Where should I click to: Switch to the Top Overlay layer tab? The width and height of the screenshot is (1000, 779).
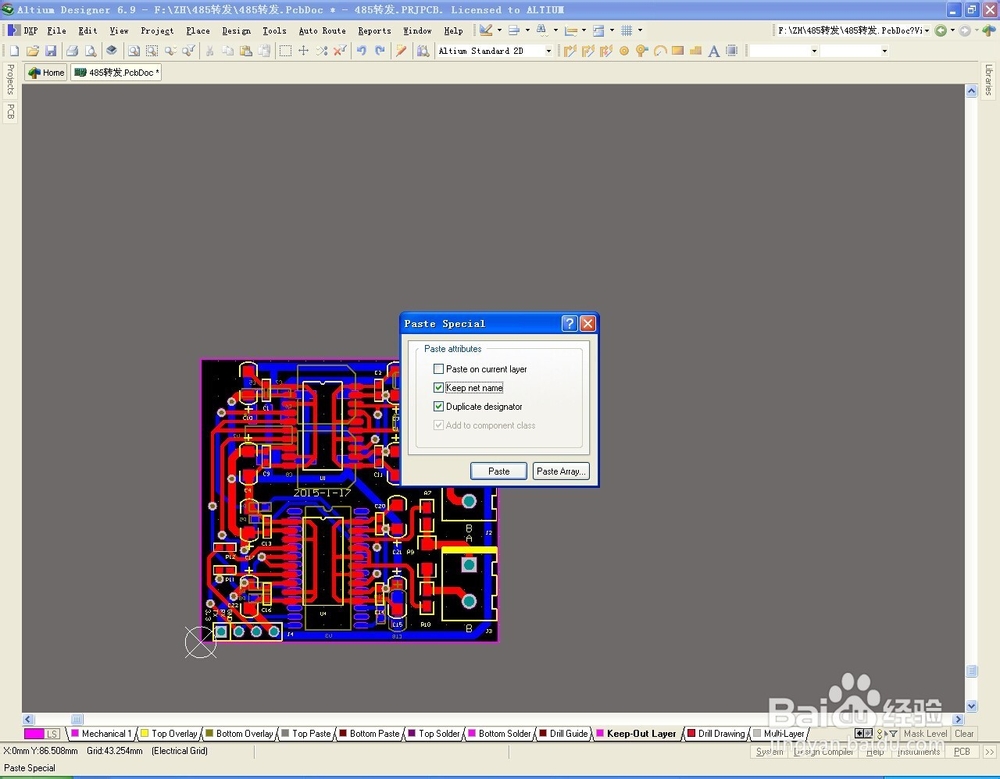168,734
